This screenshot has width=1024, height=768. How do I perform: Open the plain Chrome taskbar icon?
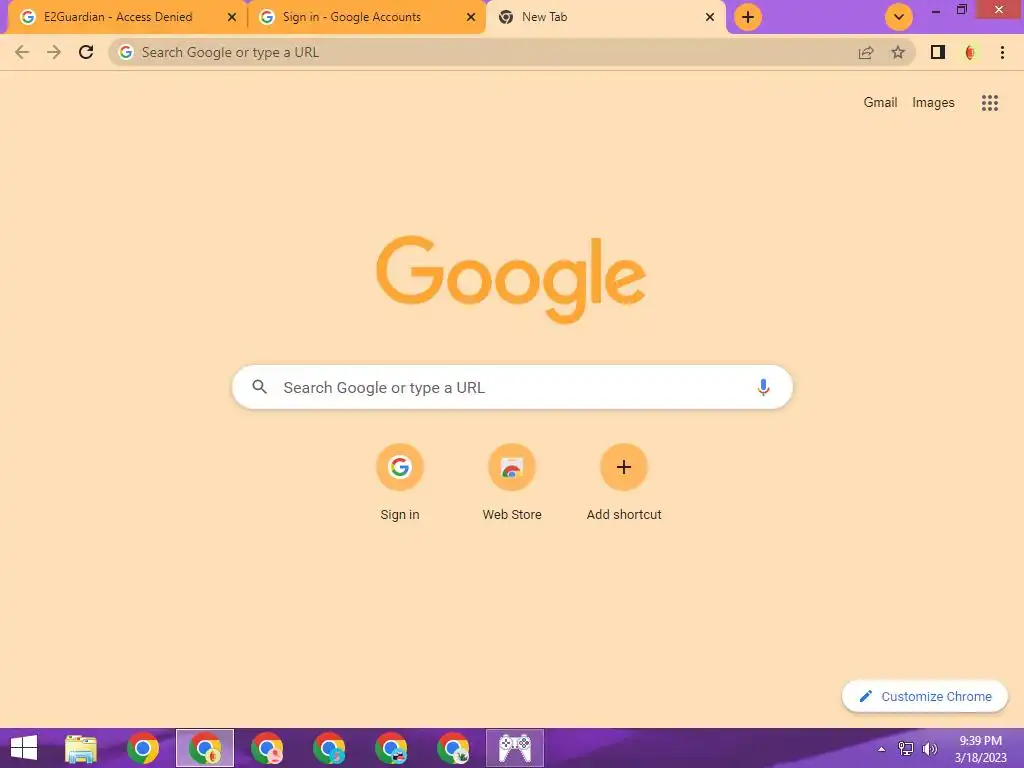[x=143, y=748]
